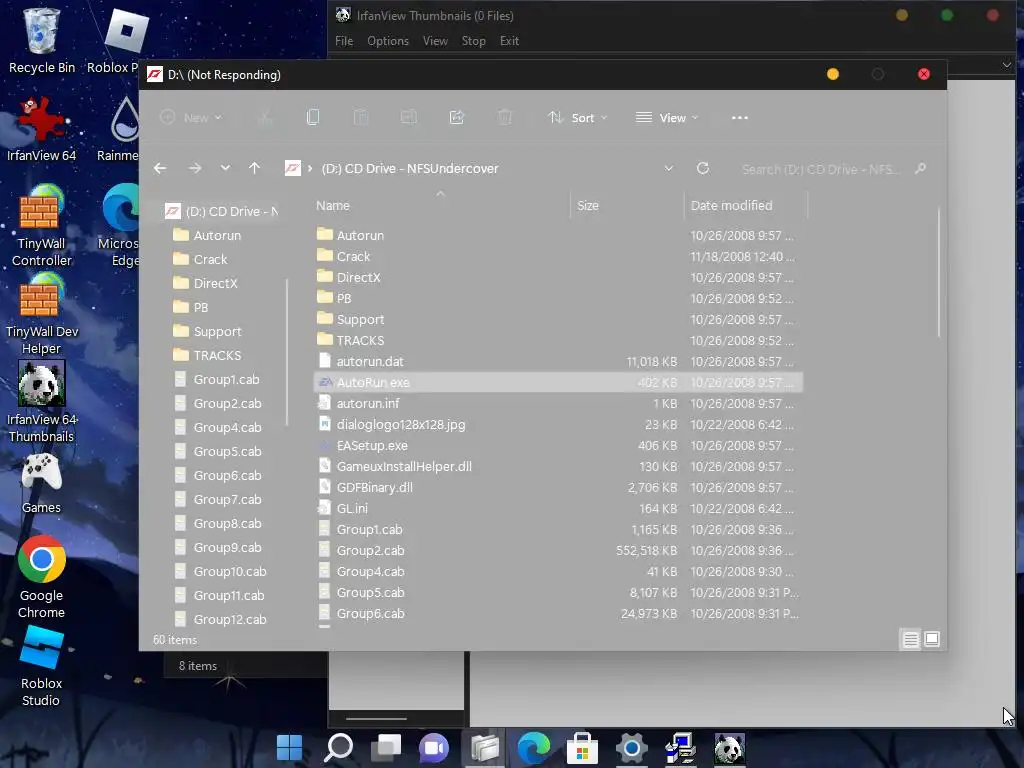Open IrfanView 64 desktop shortcut
Screen dimensions: 1024x768
(41, 129)
